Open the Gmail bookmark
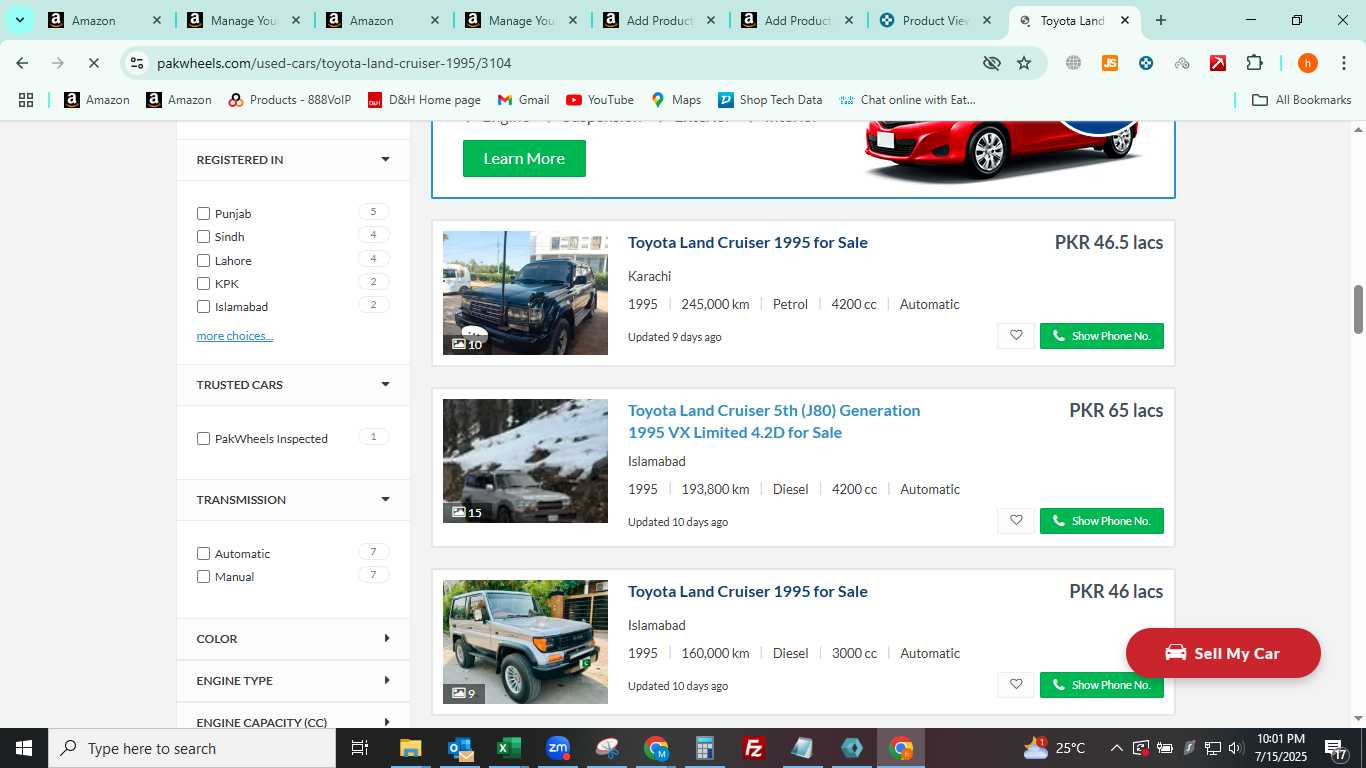This screenshot has height=768, width=1366. tap(523, 100)
